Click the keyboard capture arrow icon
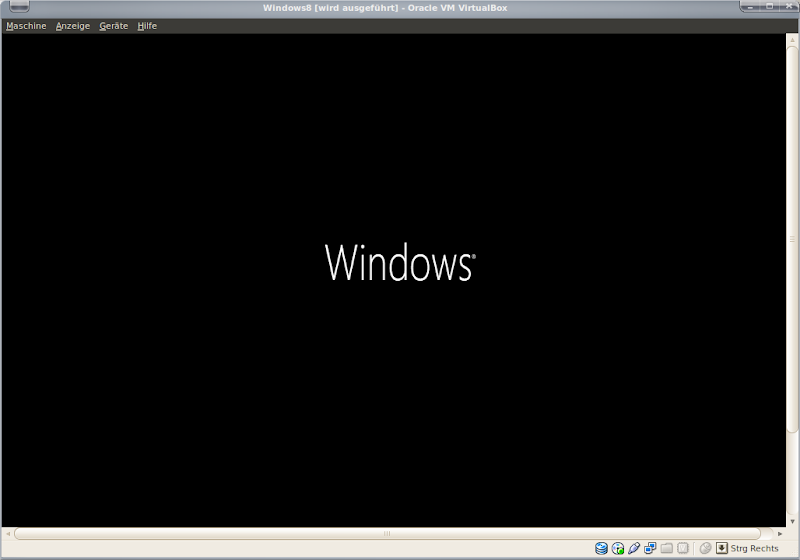The height and width of the screenshot is (560, 800). 721,548
